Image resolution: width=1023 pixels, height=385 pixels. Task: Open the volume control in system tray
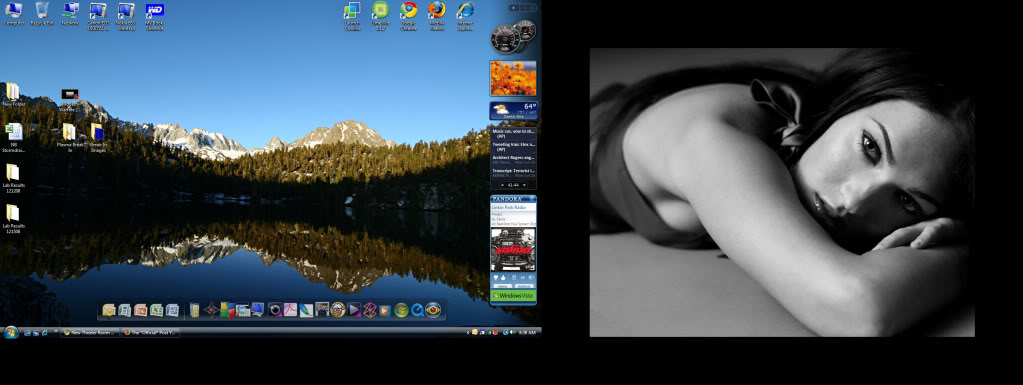coord(512,332)
